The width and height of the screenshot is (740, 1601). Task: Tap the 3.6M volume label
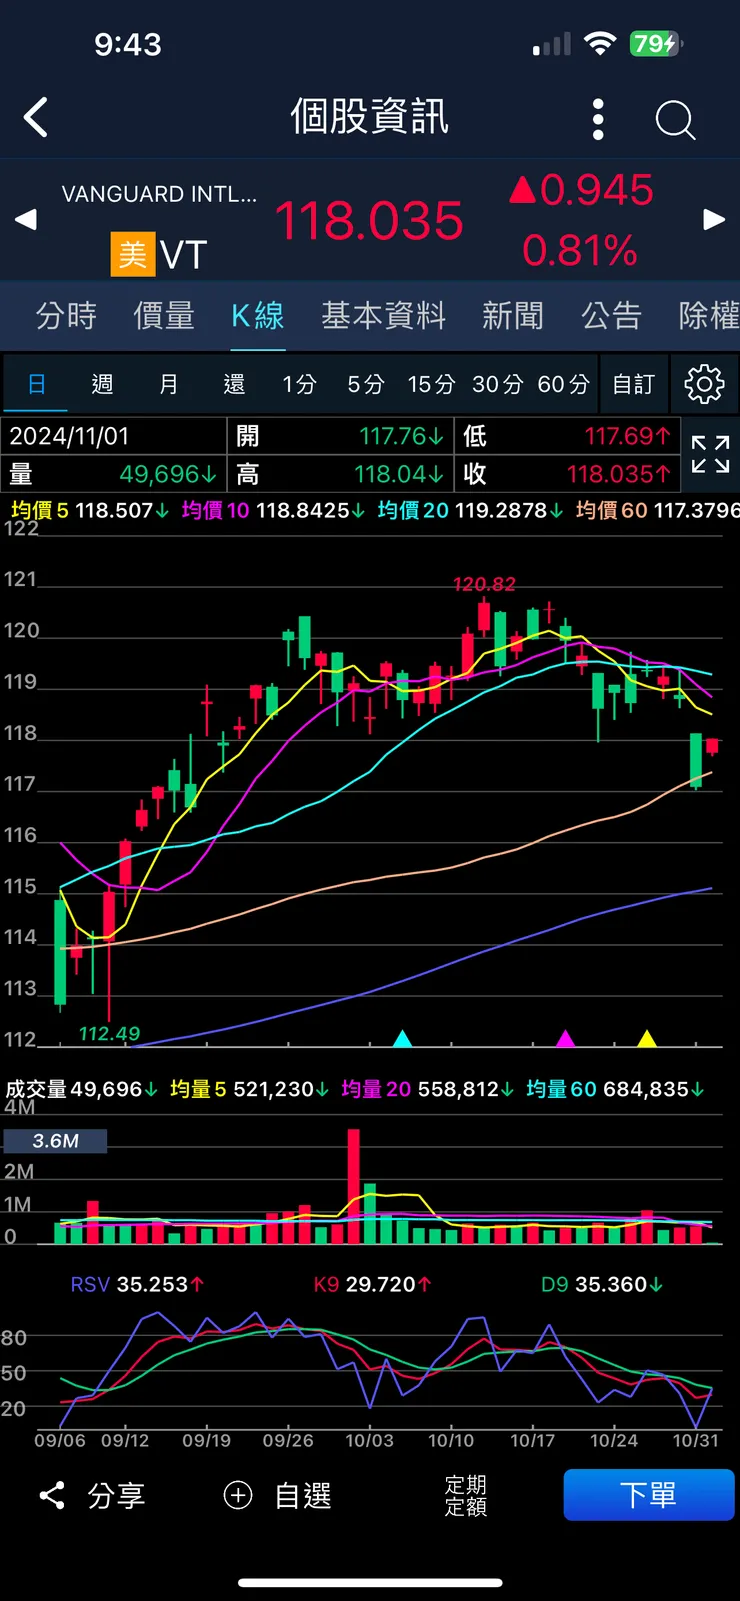click(55, 1141)
